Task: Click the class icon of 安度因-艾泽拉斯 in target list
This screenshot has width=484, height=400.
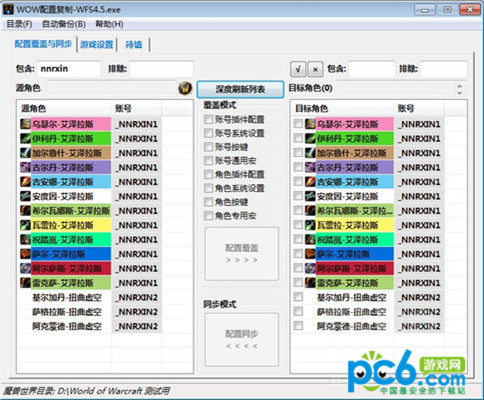Action: [x=310, y=196]
